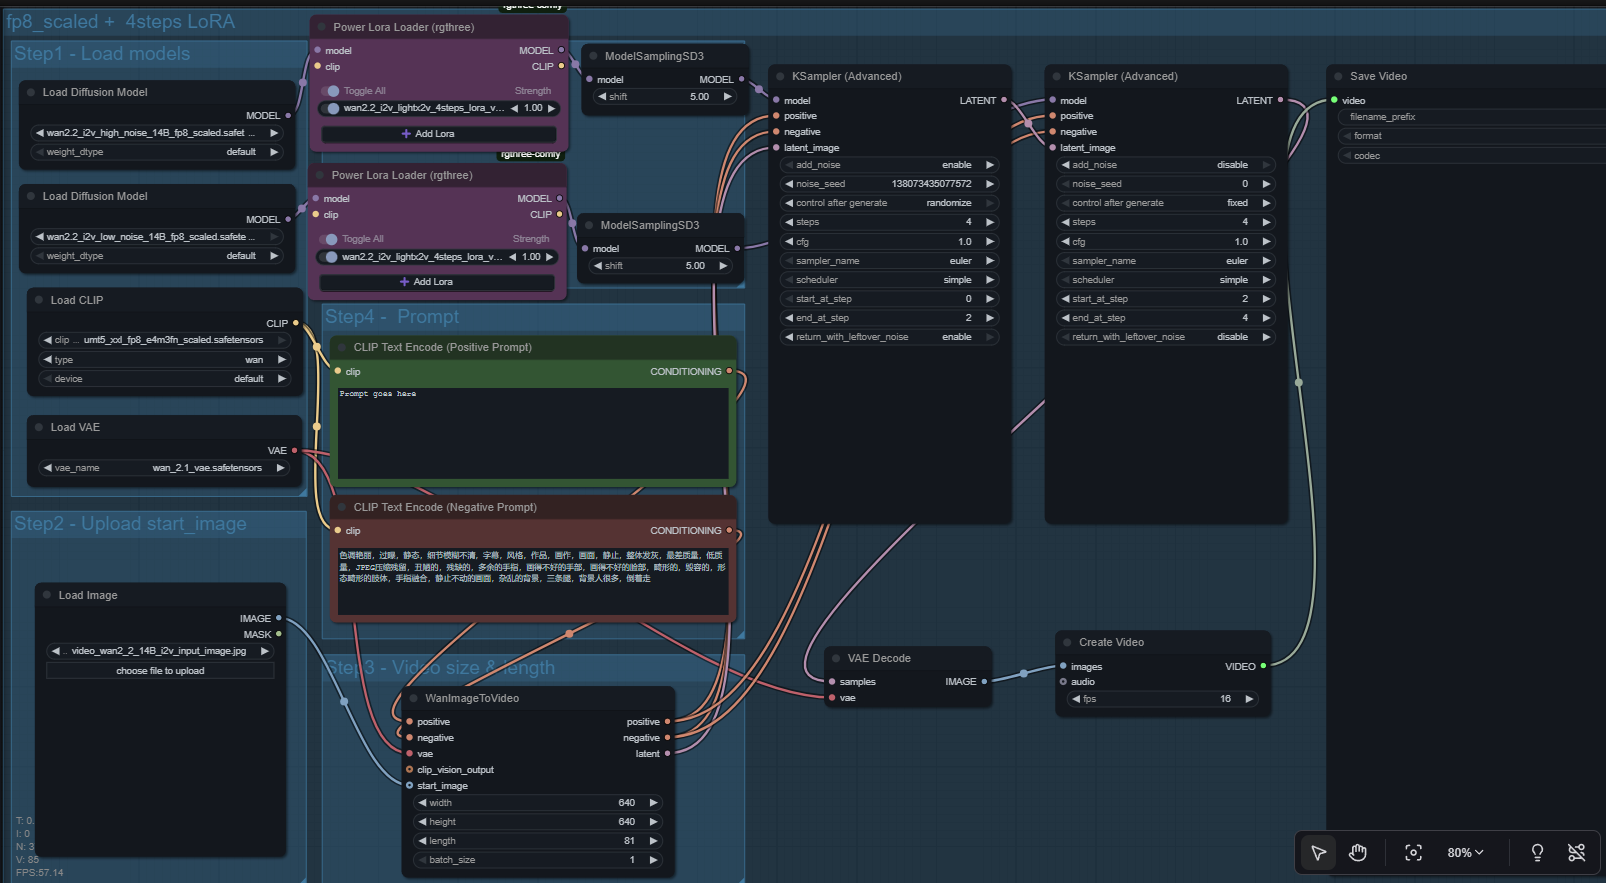Click the length value 81 in WanImageToVideo

tap(628, 841)
